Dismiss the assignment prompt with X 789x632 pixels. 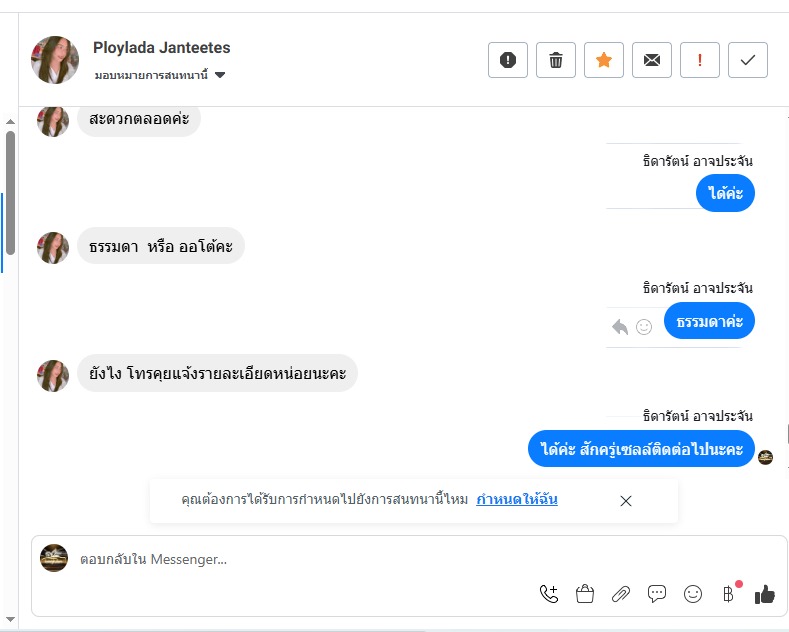pyautogui.click(x=626, y=501)
